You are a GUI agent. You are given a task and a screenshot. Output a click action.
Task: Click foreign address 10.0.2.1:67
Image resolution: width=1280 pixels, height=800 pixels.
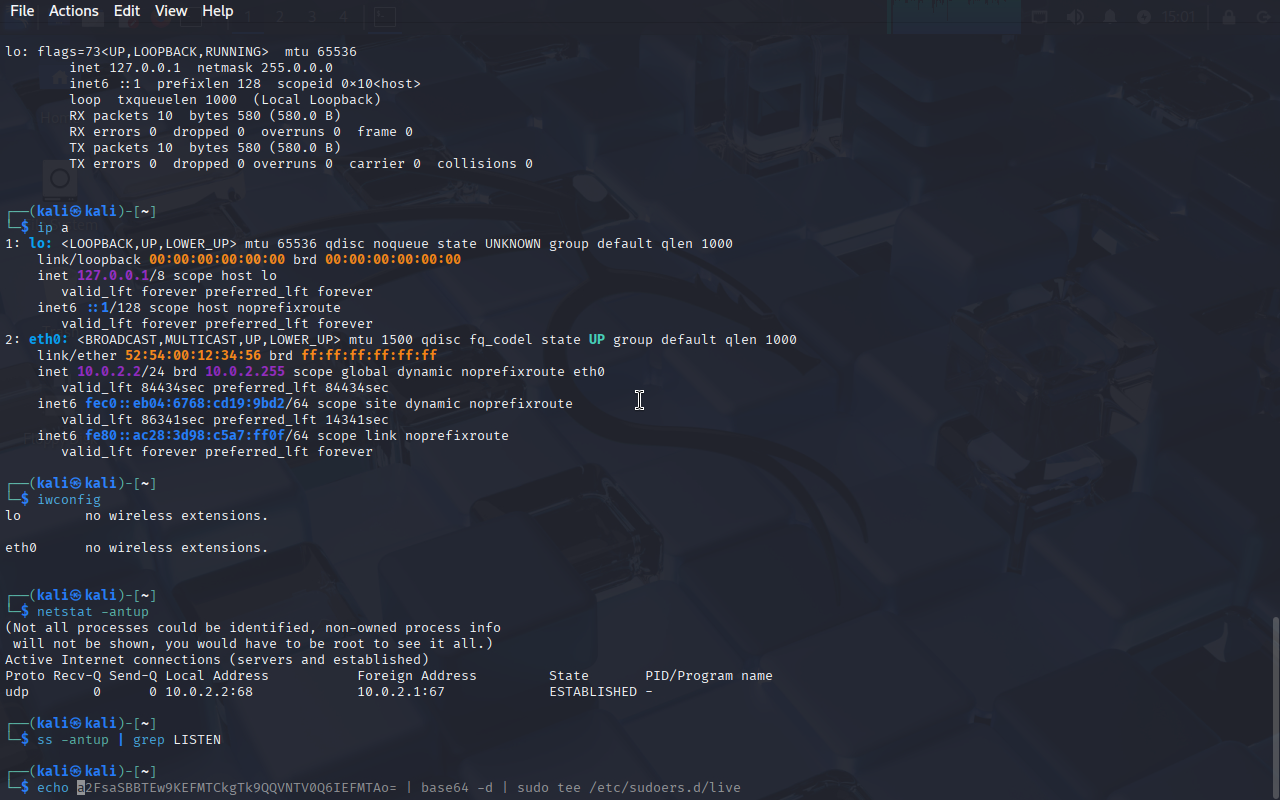click(401, 692)
